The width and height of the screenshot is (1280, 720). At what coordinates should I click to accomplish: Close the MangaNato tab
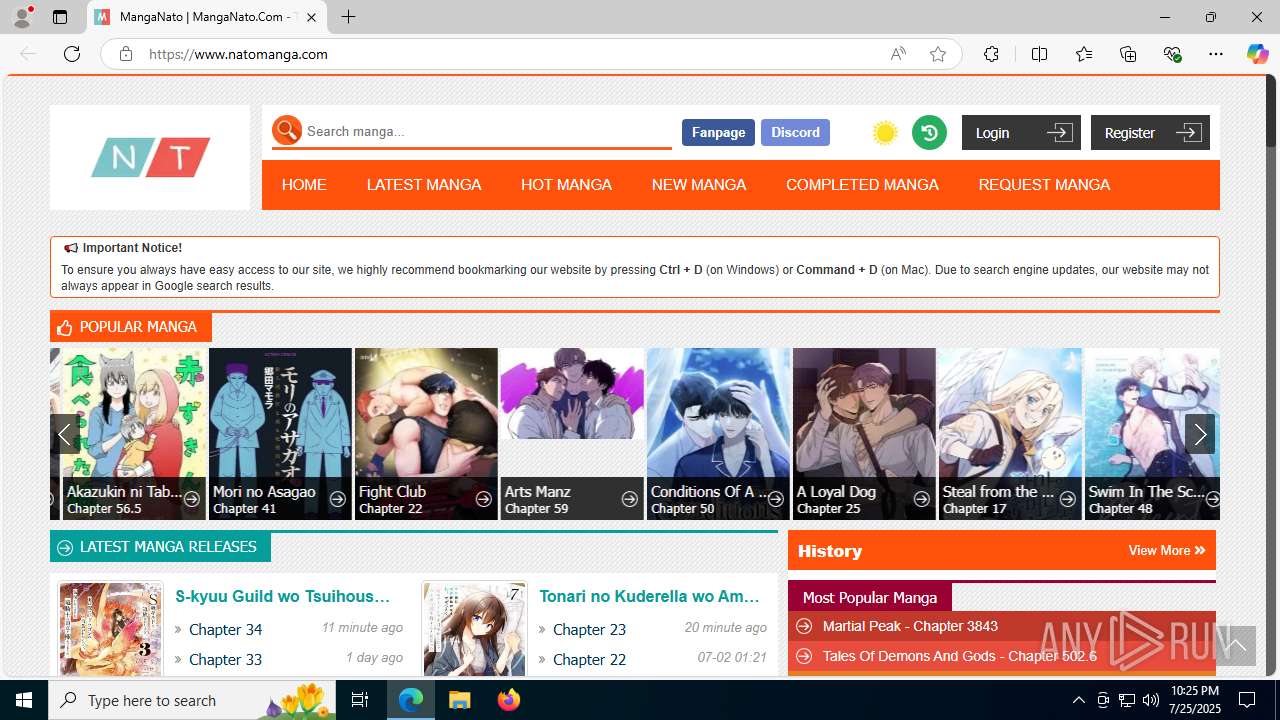click(312, 17)
